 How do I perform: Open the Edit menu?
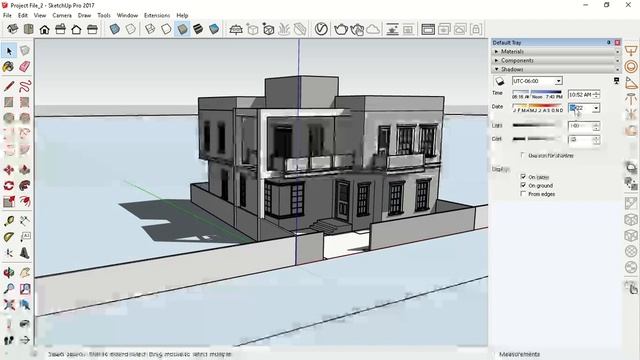click(23, 15)
